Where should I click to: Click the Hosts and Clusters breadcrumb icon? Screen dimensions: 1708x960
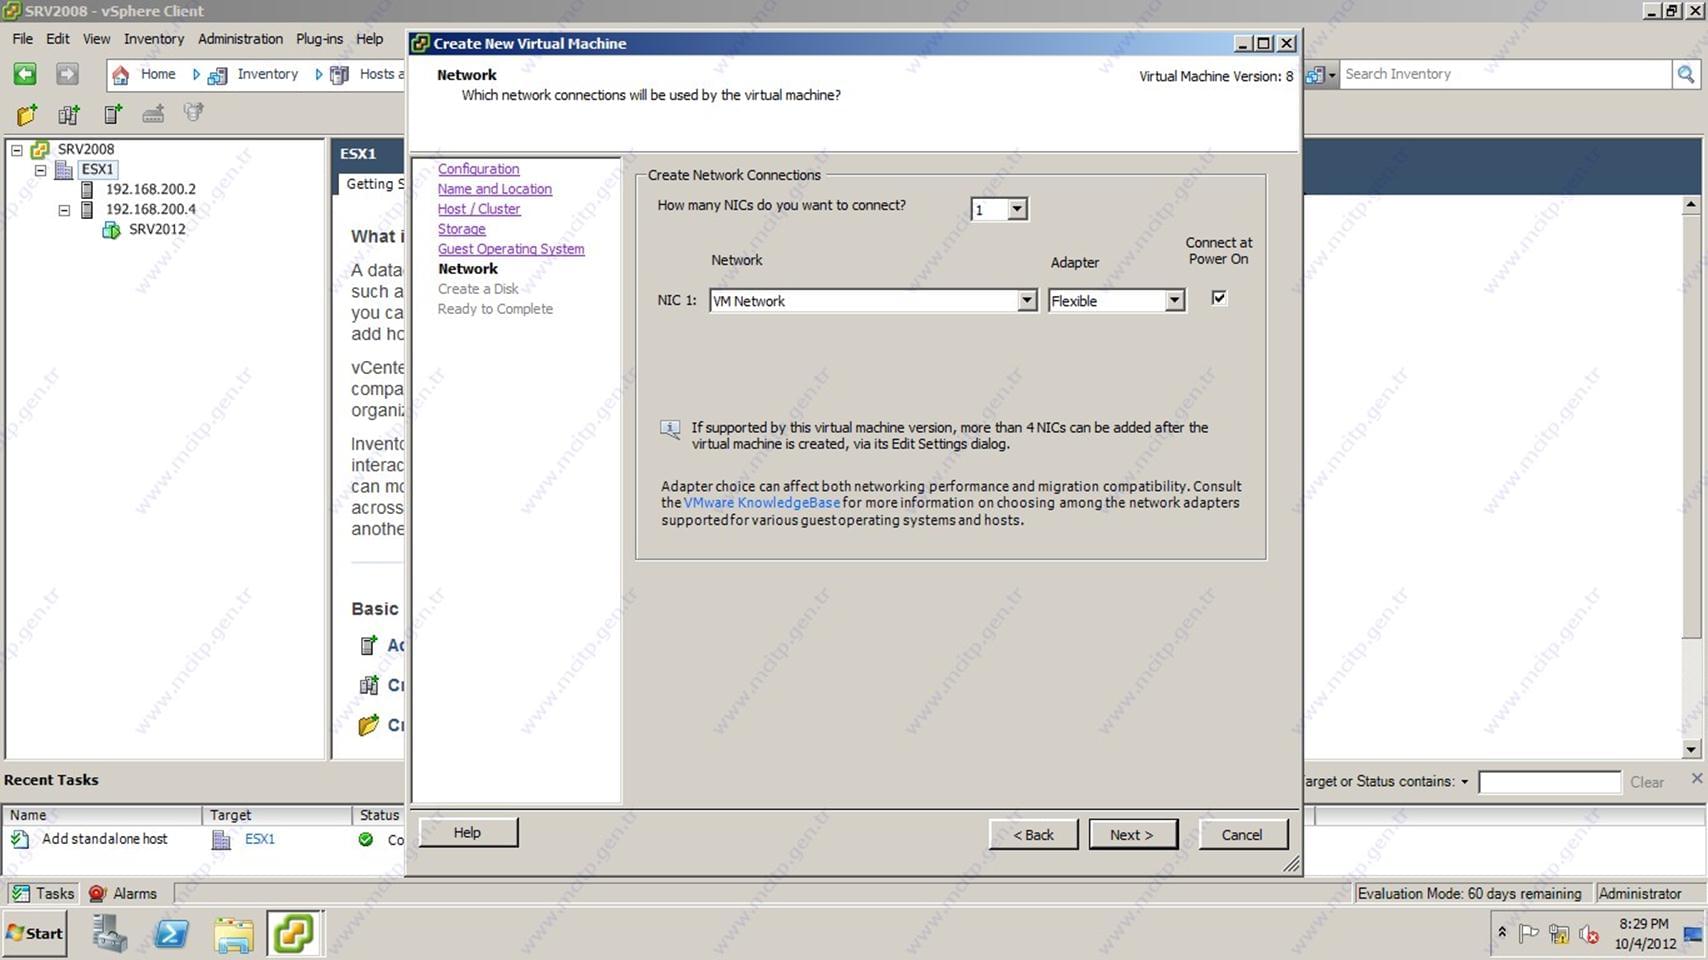pyautogui.click(x=340, y=75)
